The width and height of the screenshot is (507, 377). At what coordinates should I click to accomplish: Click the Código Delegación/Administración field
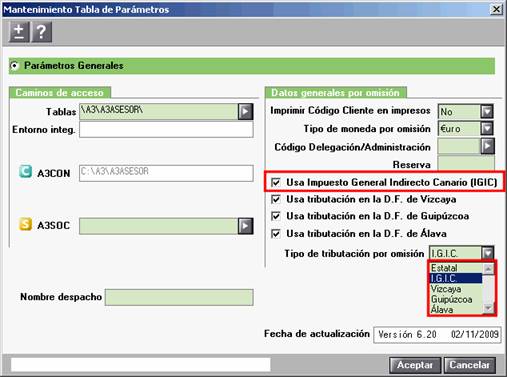pos(459,146)
